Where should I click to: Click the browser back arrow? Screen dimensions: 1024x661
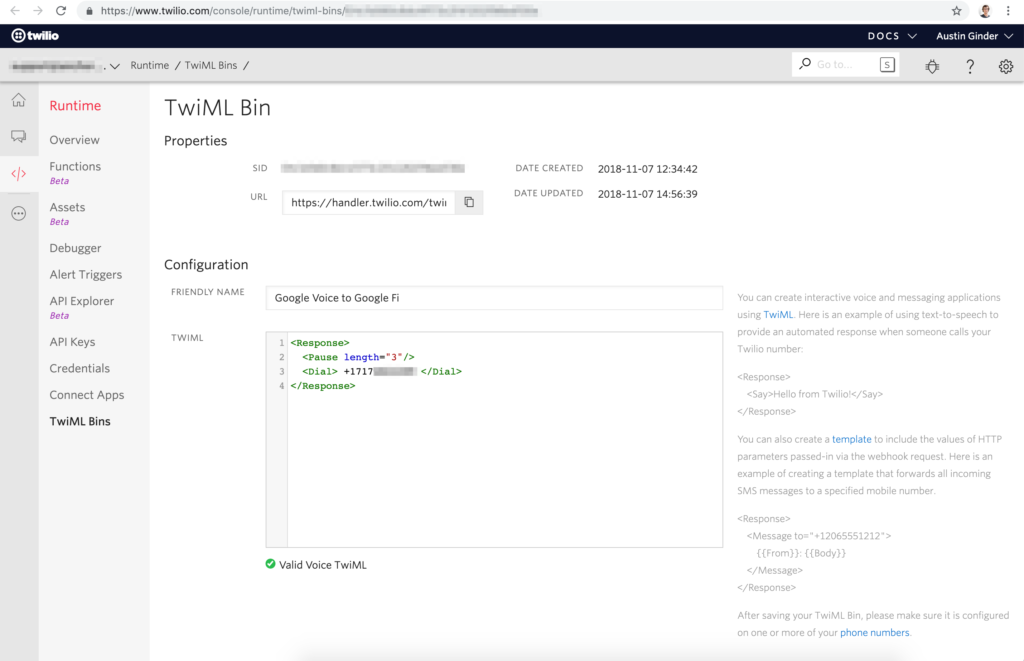pyautogui.click(x=15, y=10)
